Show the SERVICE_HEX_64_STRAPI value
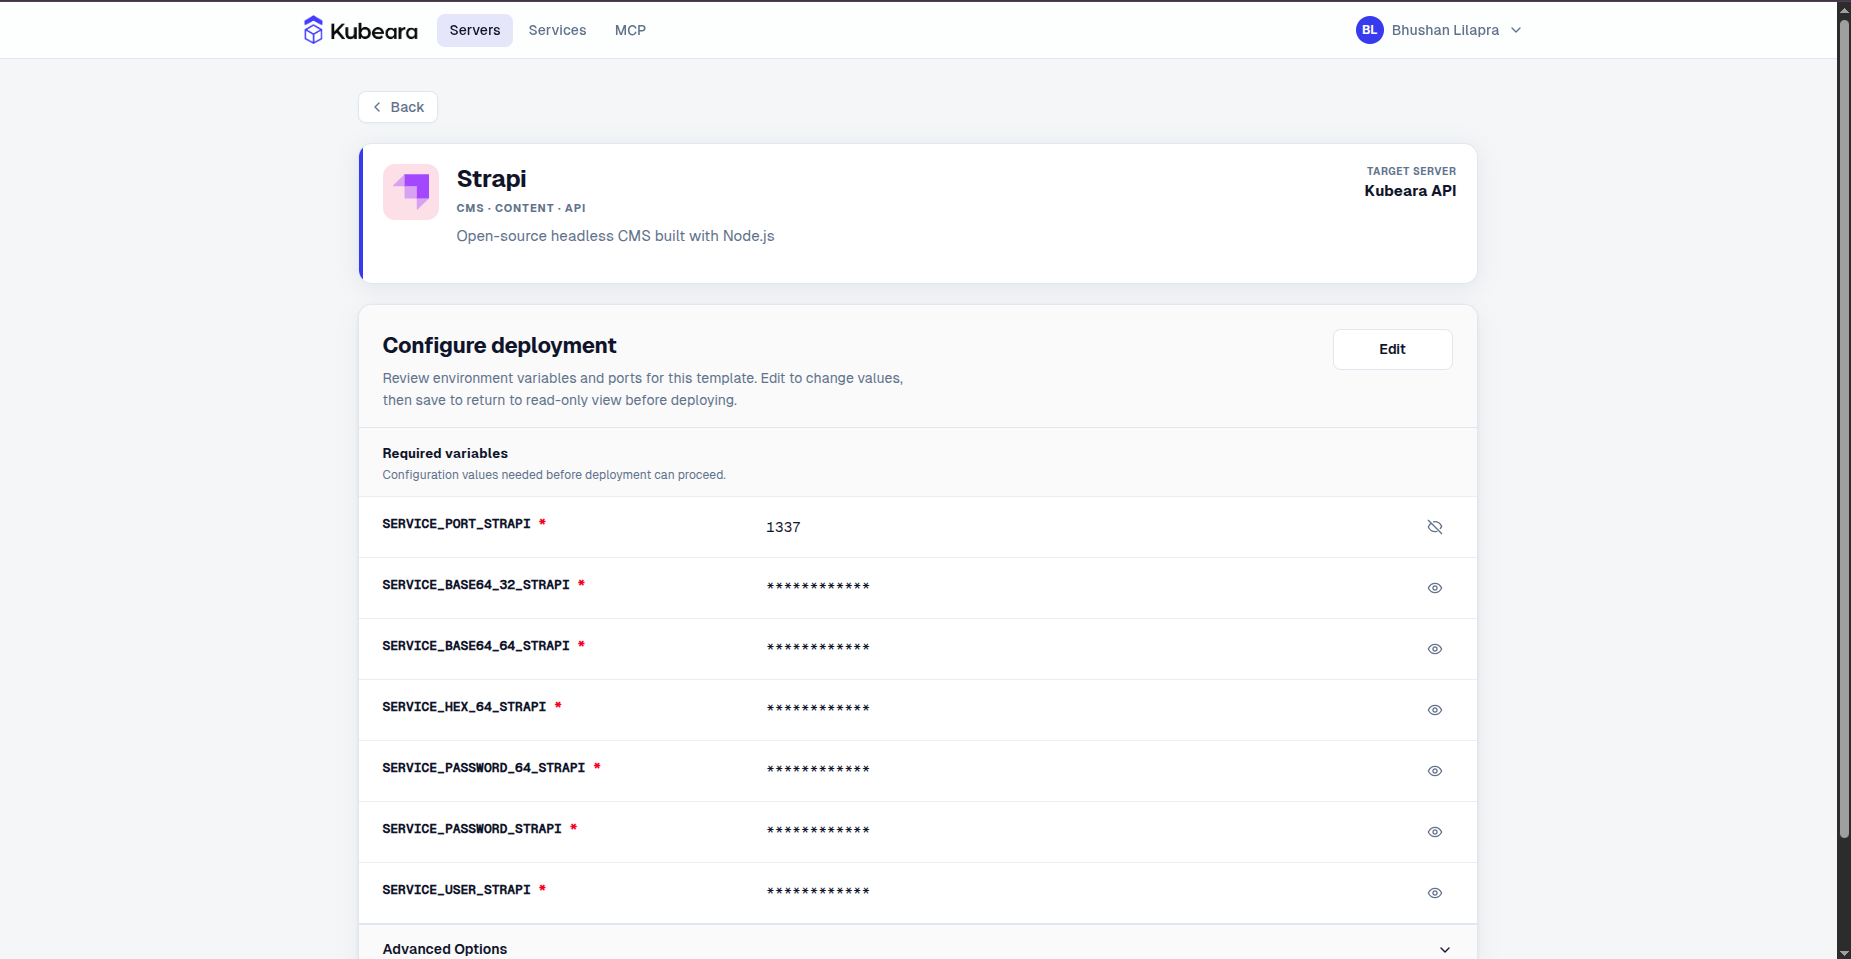Image resolution: width=1851 pixels, height=959 pixels. pos(1435,710)
